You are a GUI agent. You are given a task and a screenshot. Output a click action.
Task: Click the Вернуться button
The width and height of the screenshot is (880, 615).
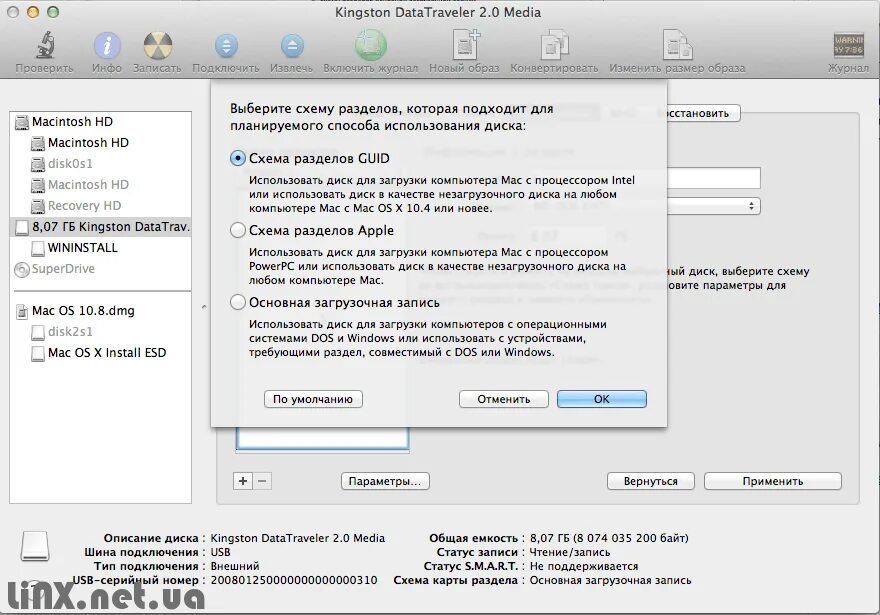(x=651, y=481)
